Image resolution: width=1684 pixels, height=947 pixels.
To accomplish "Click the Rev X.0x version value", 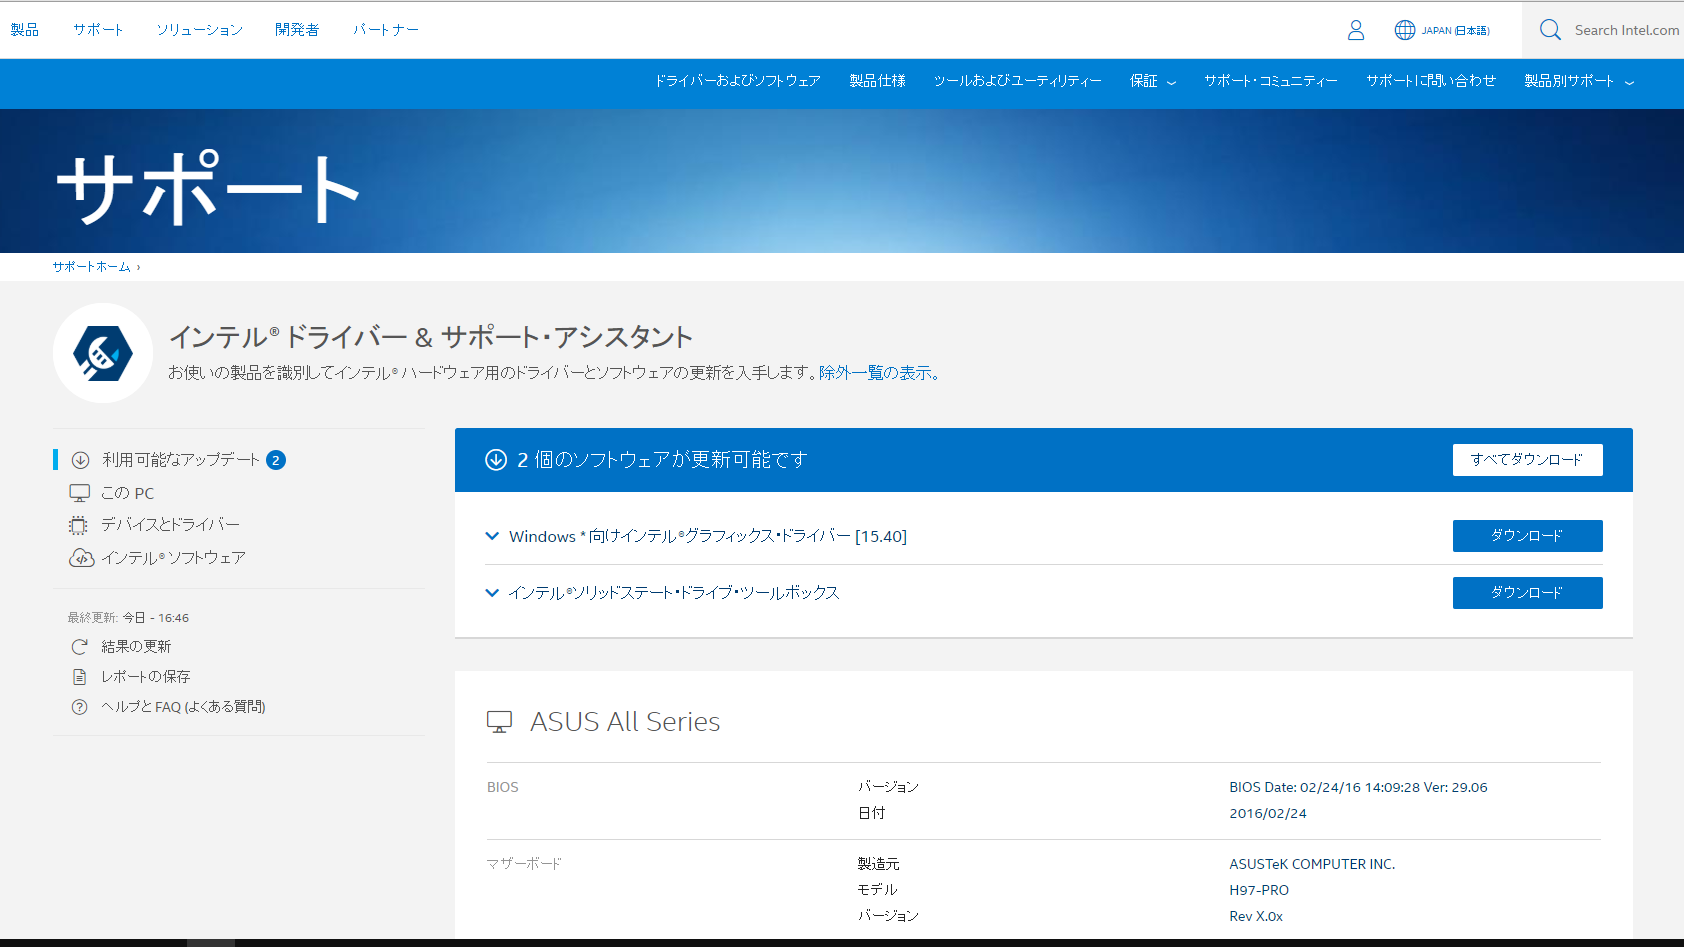I will [x=1256, y=917].
